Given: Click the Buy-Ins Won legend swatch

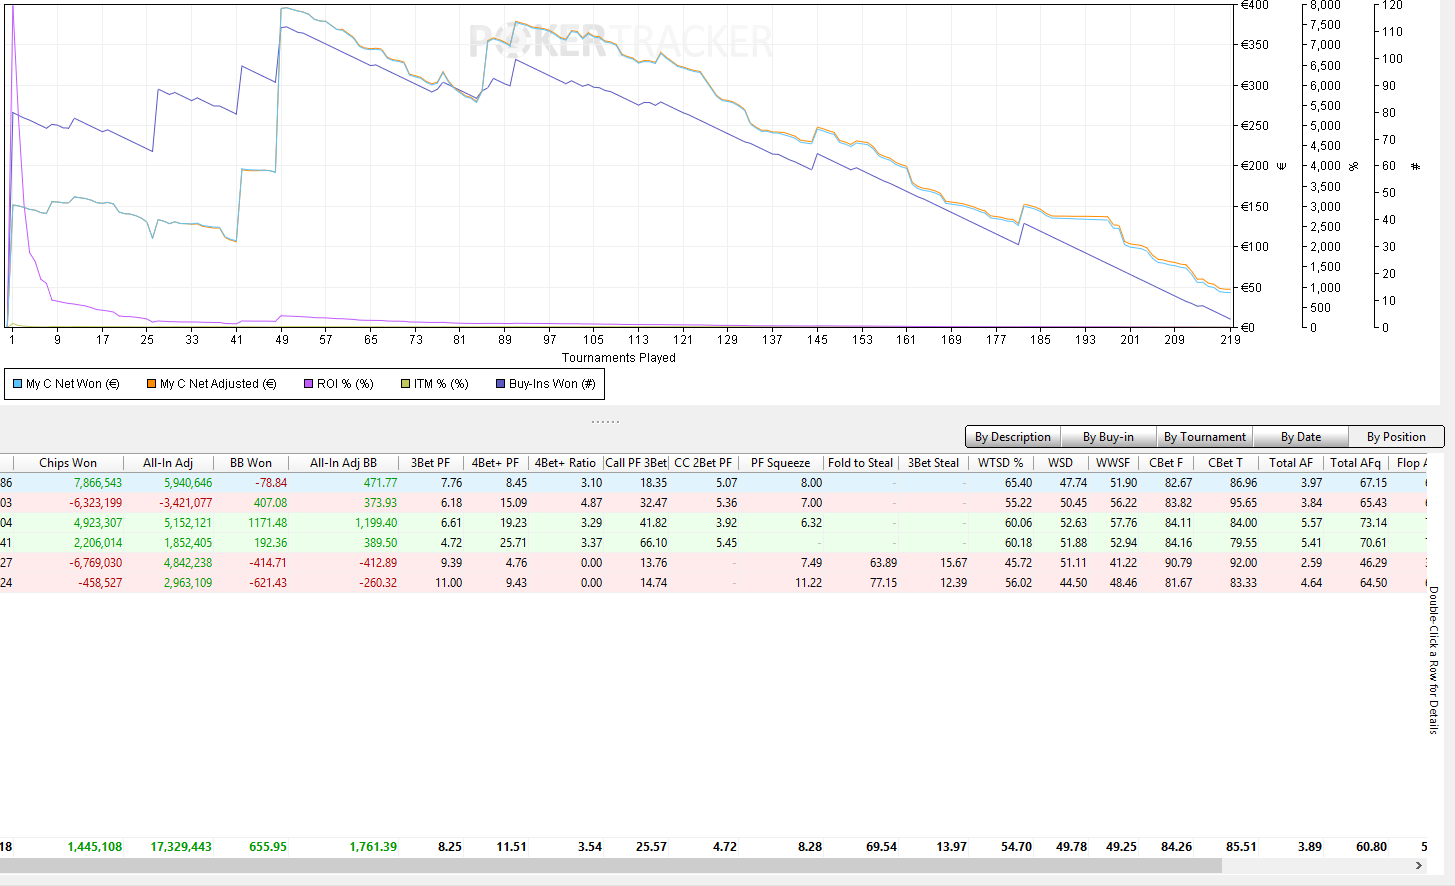Looking at the screenshot, I should [501, 384].
